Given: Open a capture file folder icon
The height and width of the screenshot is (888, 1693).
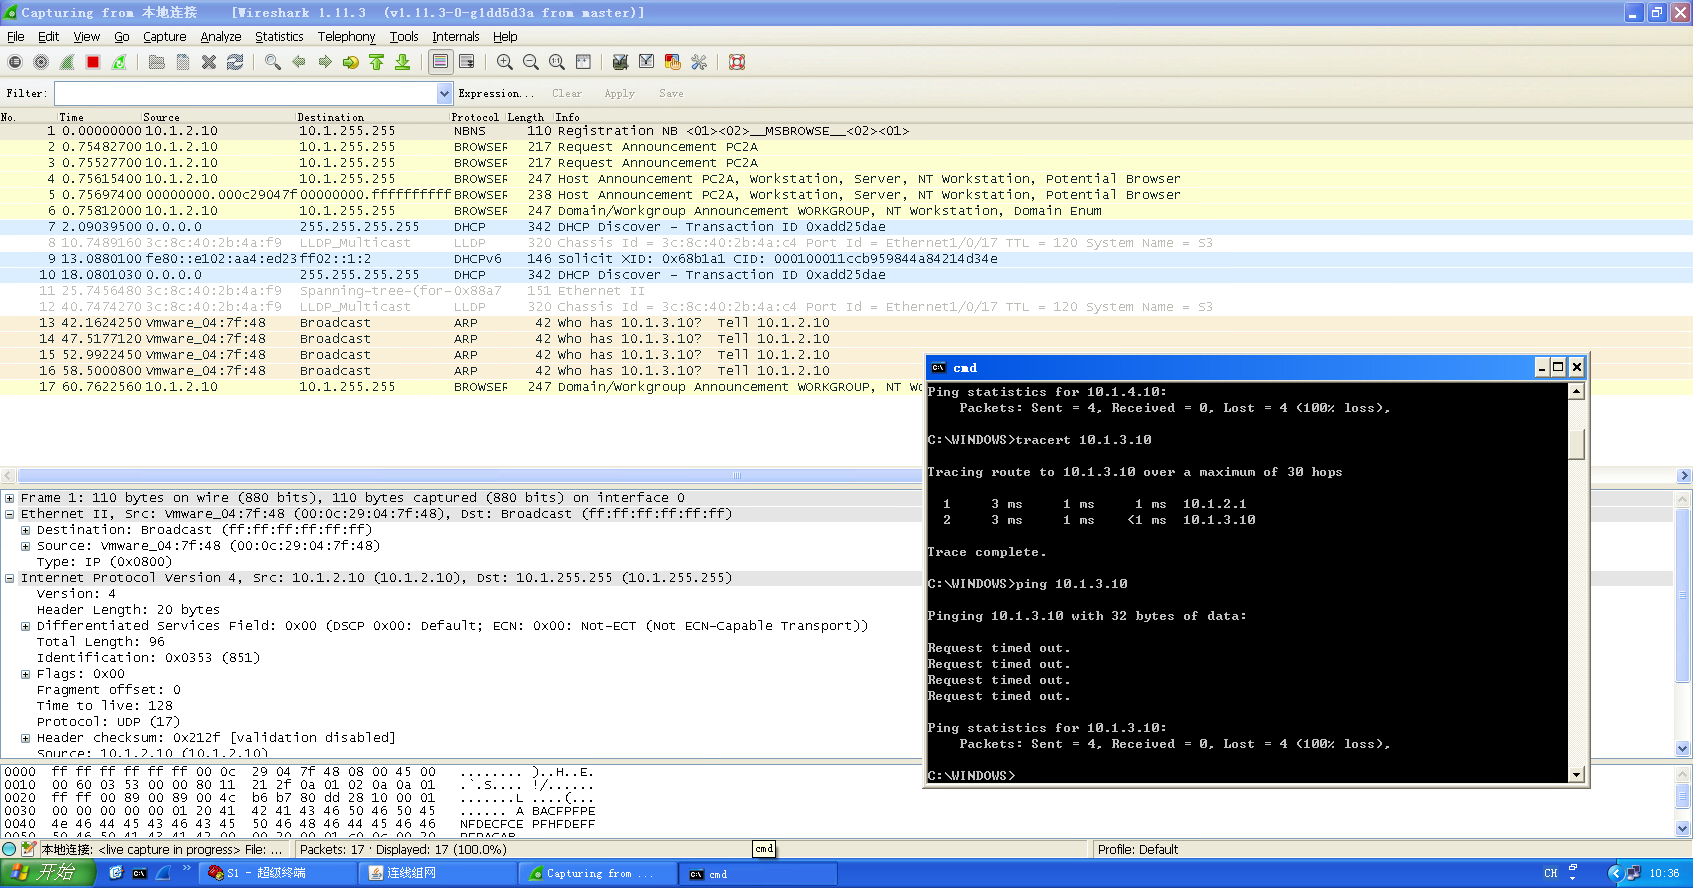Looking at the screenshot, I should pos(157,62).
